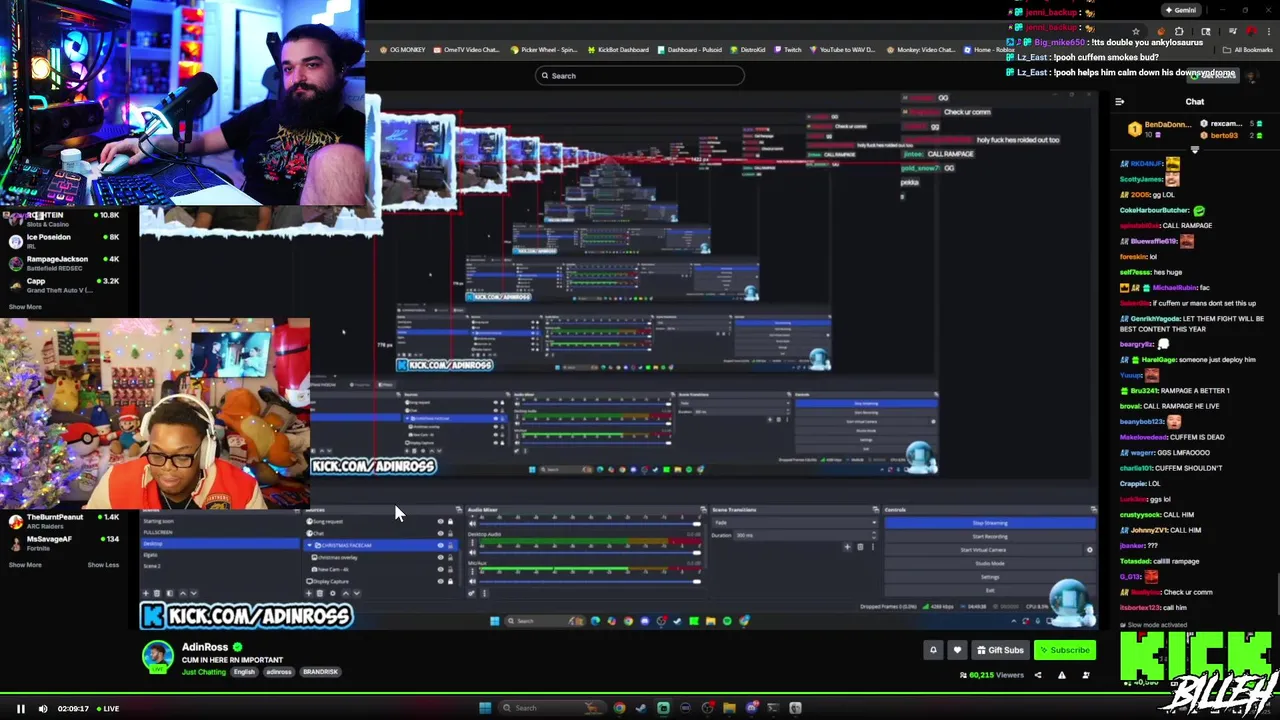1280x720 pixels.
Task: Click the share icon next to viewer count
Action: [1037, 675]
